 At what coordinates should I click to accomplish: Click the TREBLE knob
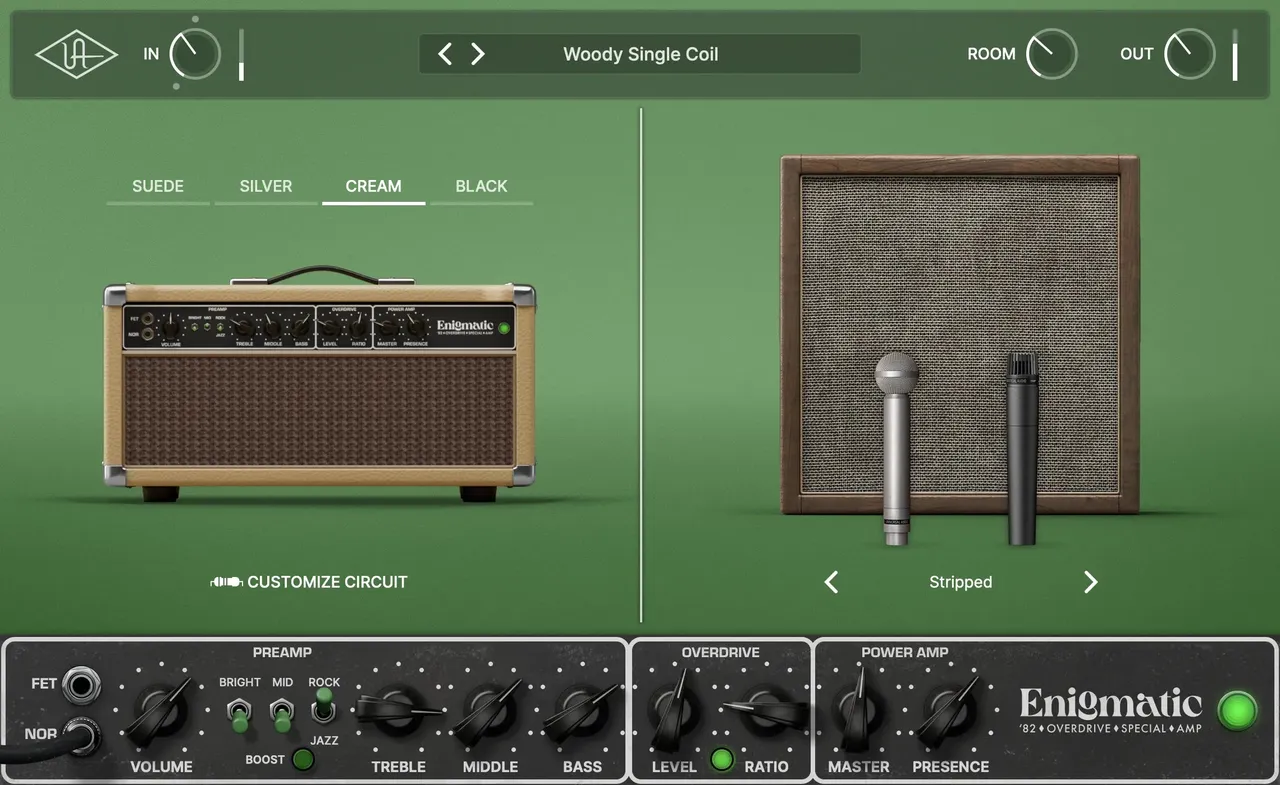point(398,712)
